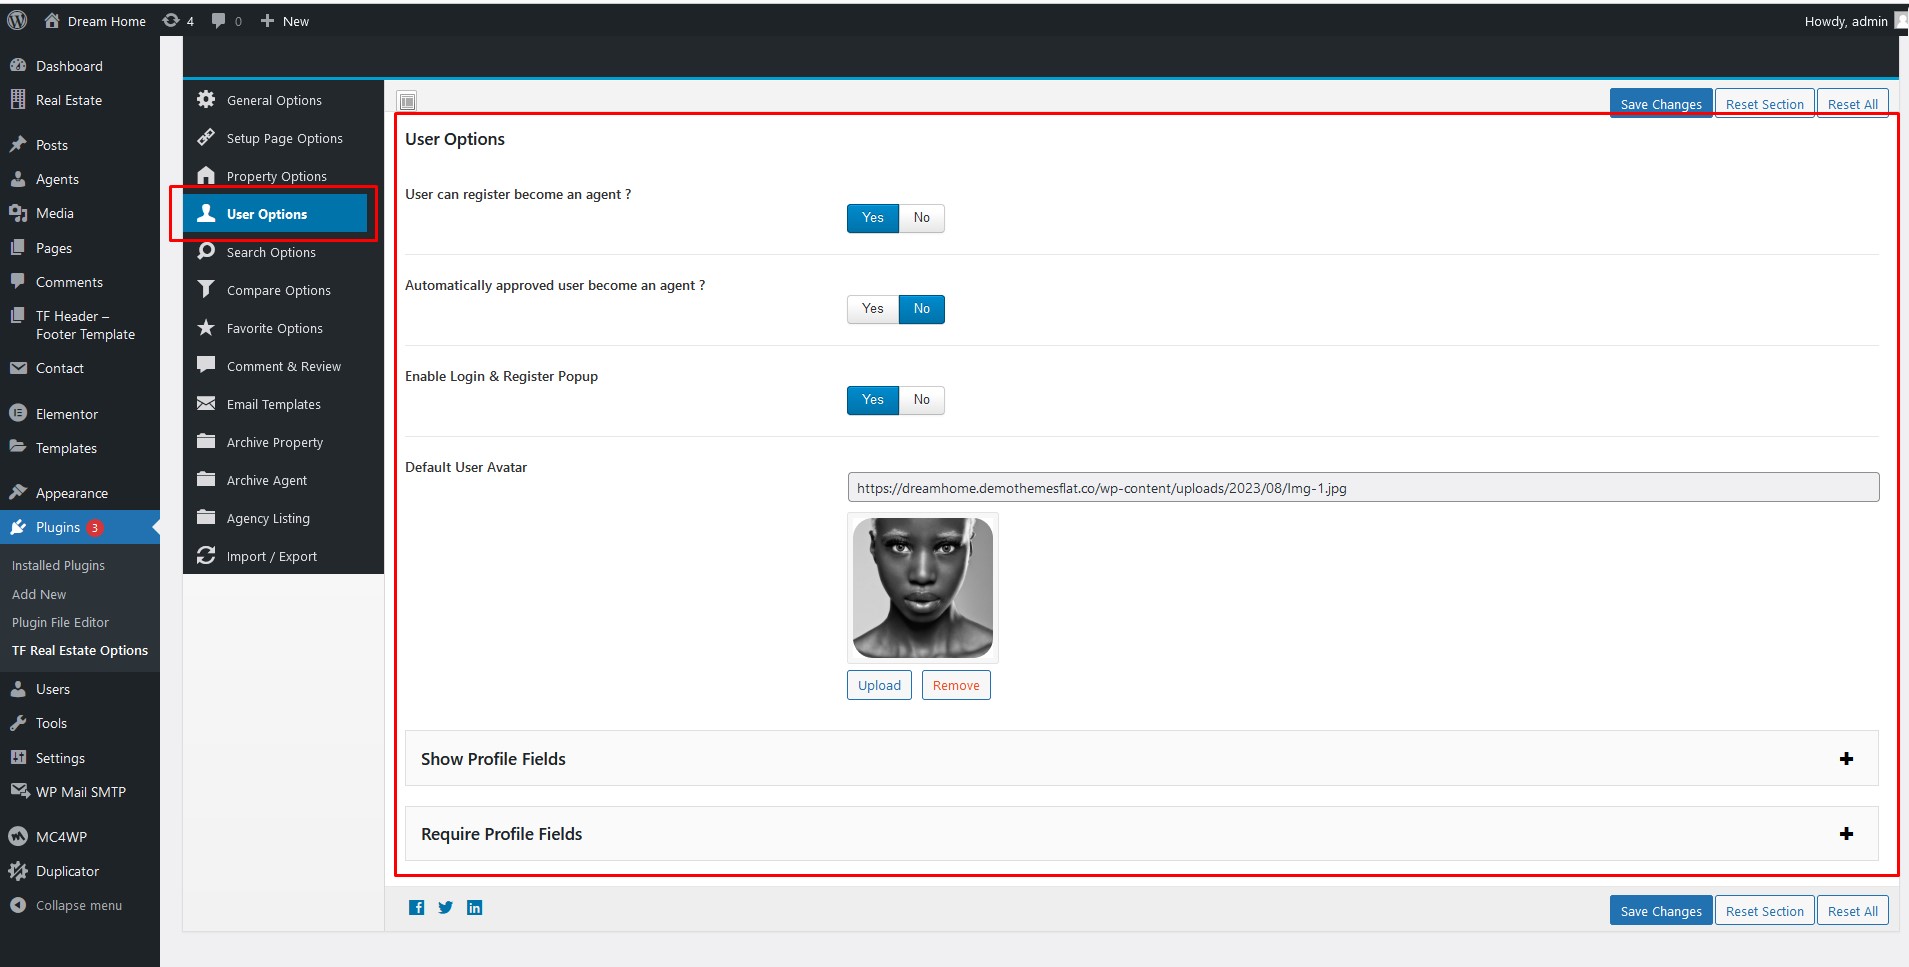Image resolution: width=1909 pixels, height=967 pixels.
Task: Open the 'Howdy, admin' account menu
Action: coord(1855,21)
